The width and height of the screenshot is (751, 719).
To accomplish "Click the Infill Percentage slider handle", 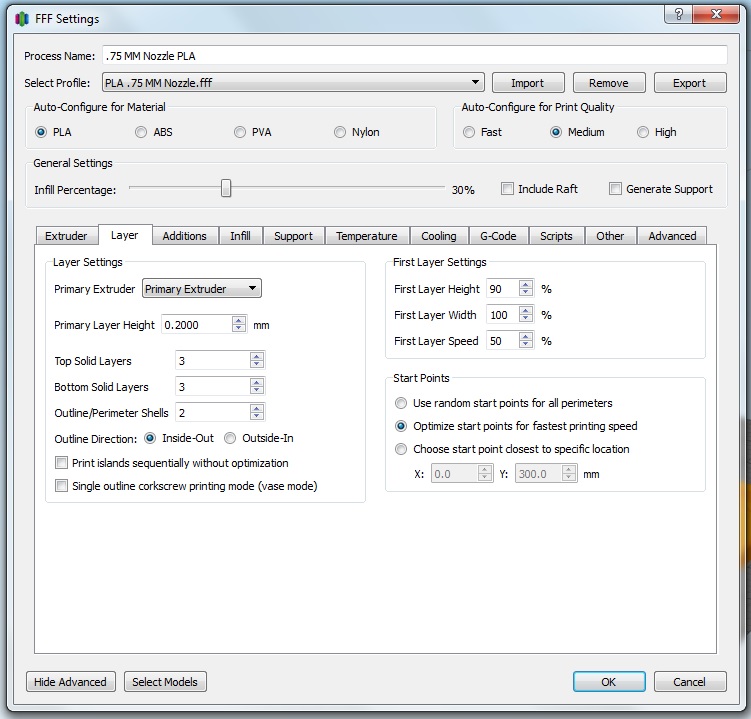I will click(x=226, y=188).
